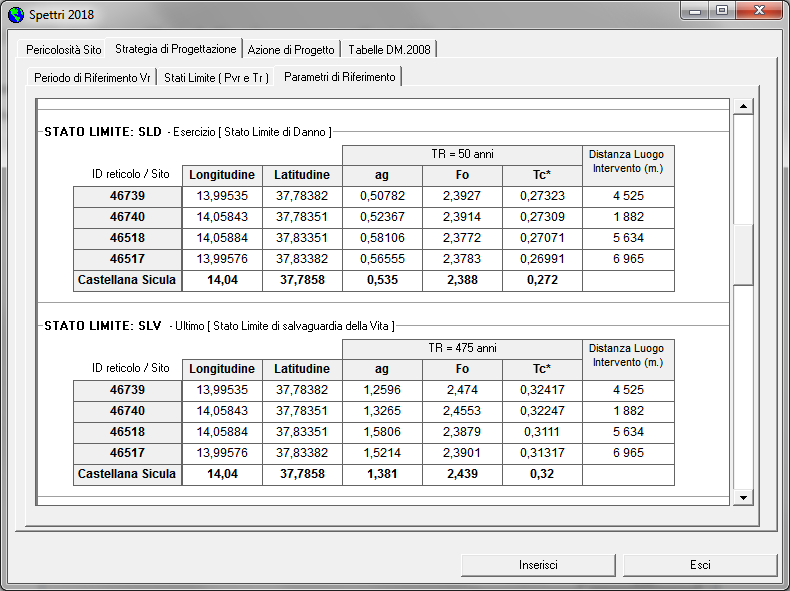The width and height of the screenshot is (790, 591).
Task: Select the Parametri di Riferimento subtab
Action: pos(339,77)
